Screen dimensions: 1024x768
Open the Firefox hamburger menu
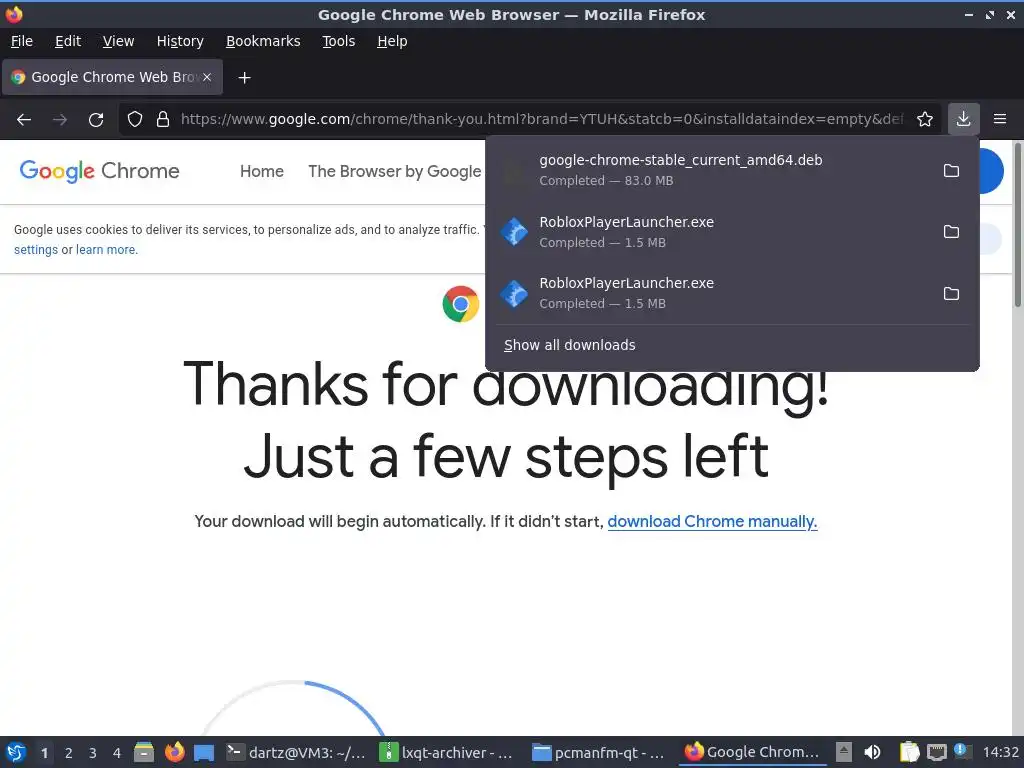pyautogui.click(x=1000, y=119)
